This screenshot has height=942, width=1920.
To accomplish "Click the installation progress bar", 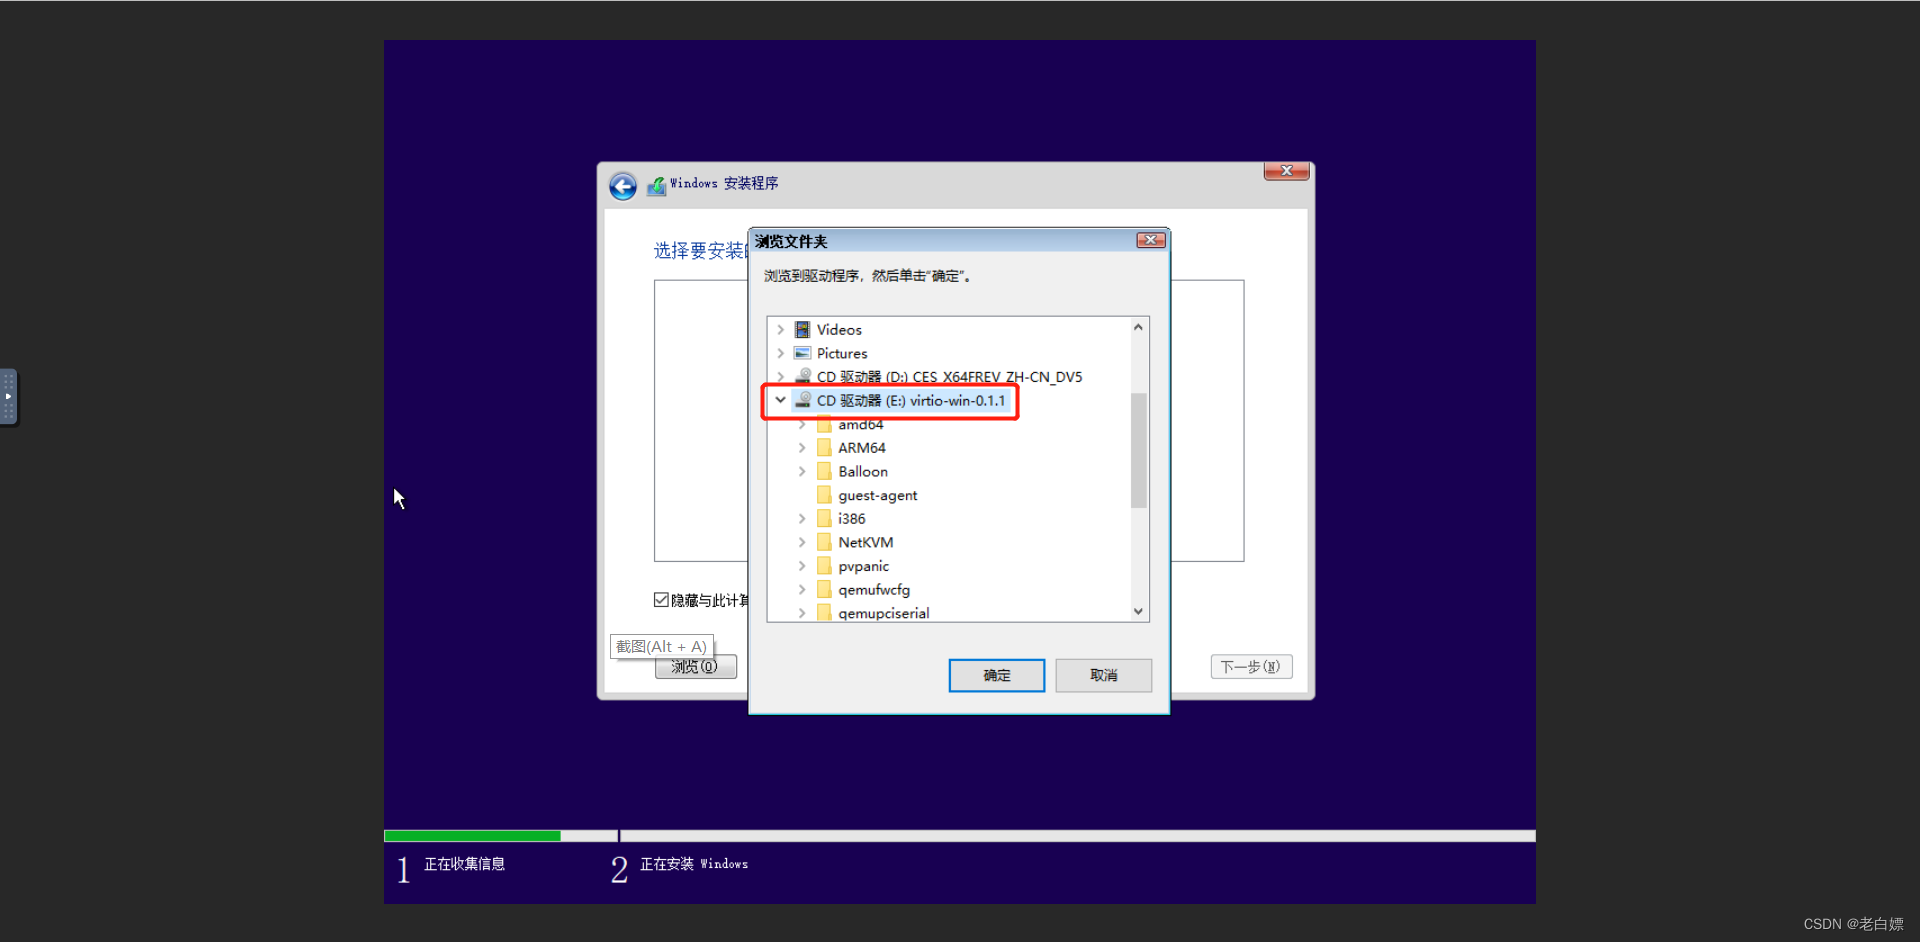I will pos(960,836).
